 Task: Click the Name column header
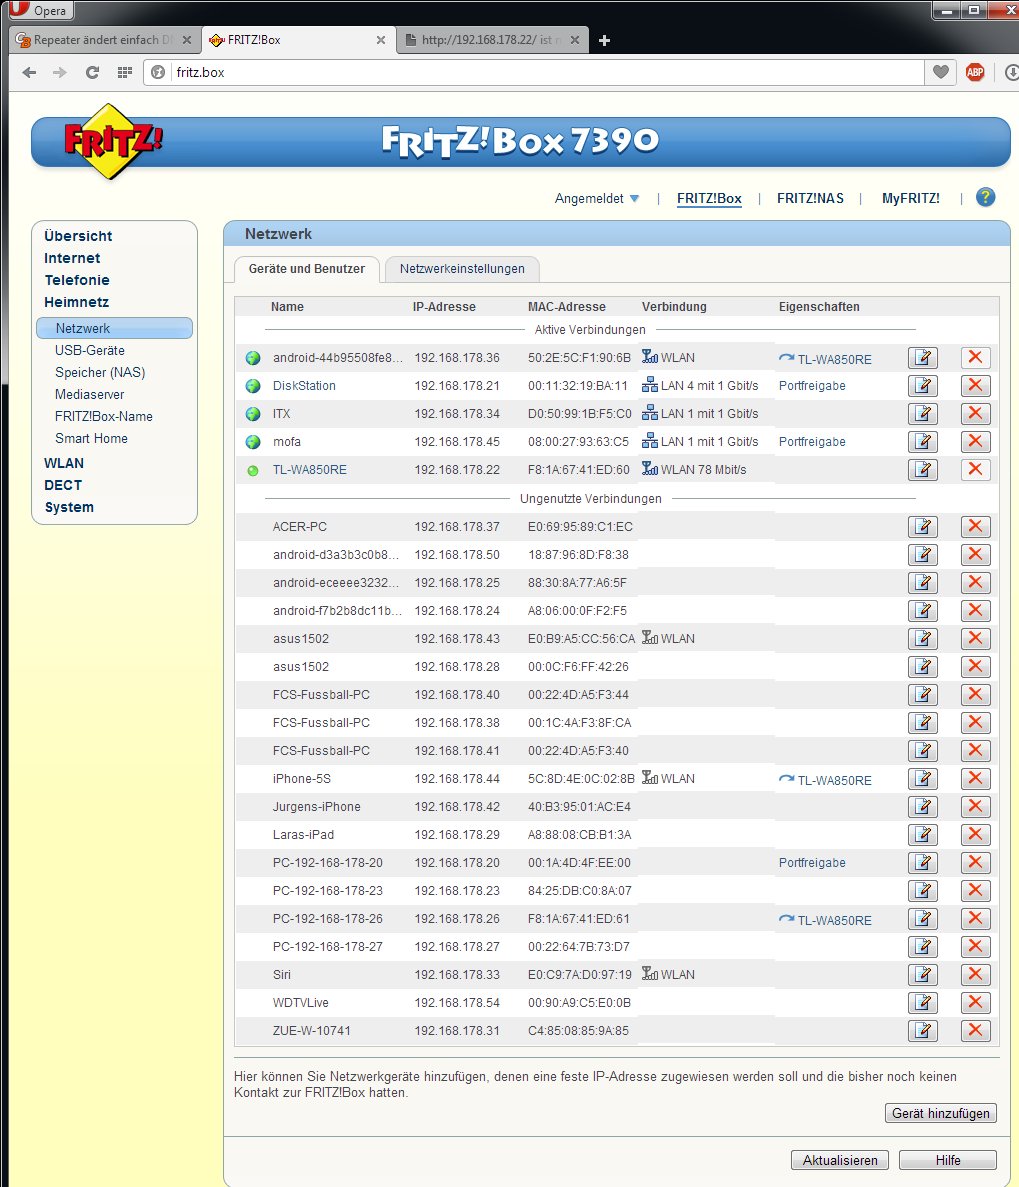pos(287,307)
